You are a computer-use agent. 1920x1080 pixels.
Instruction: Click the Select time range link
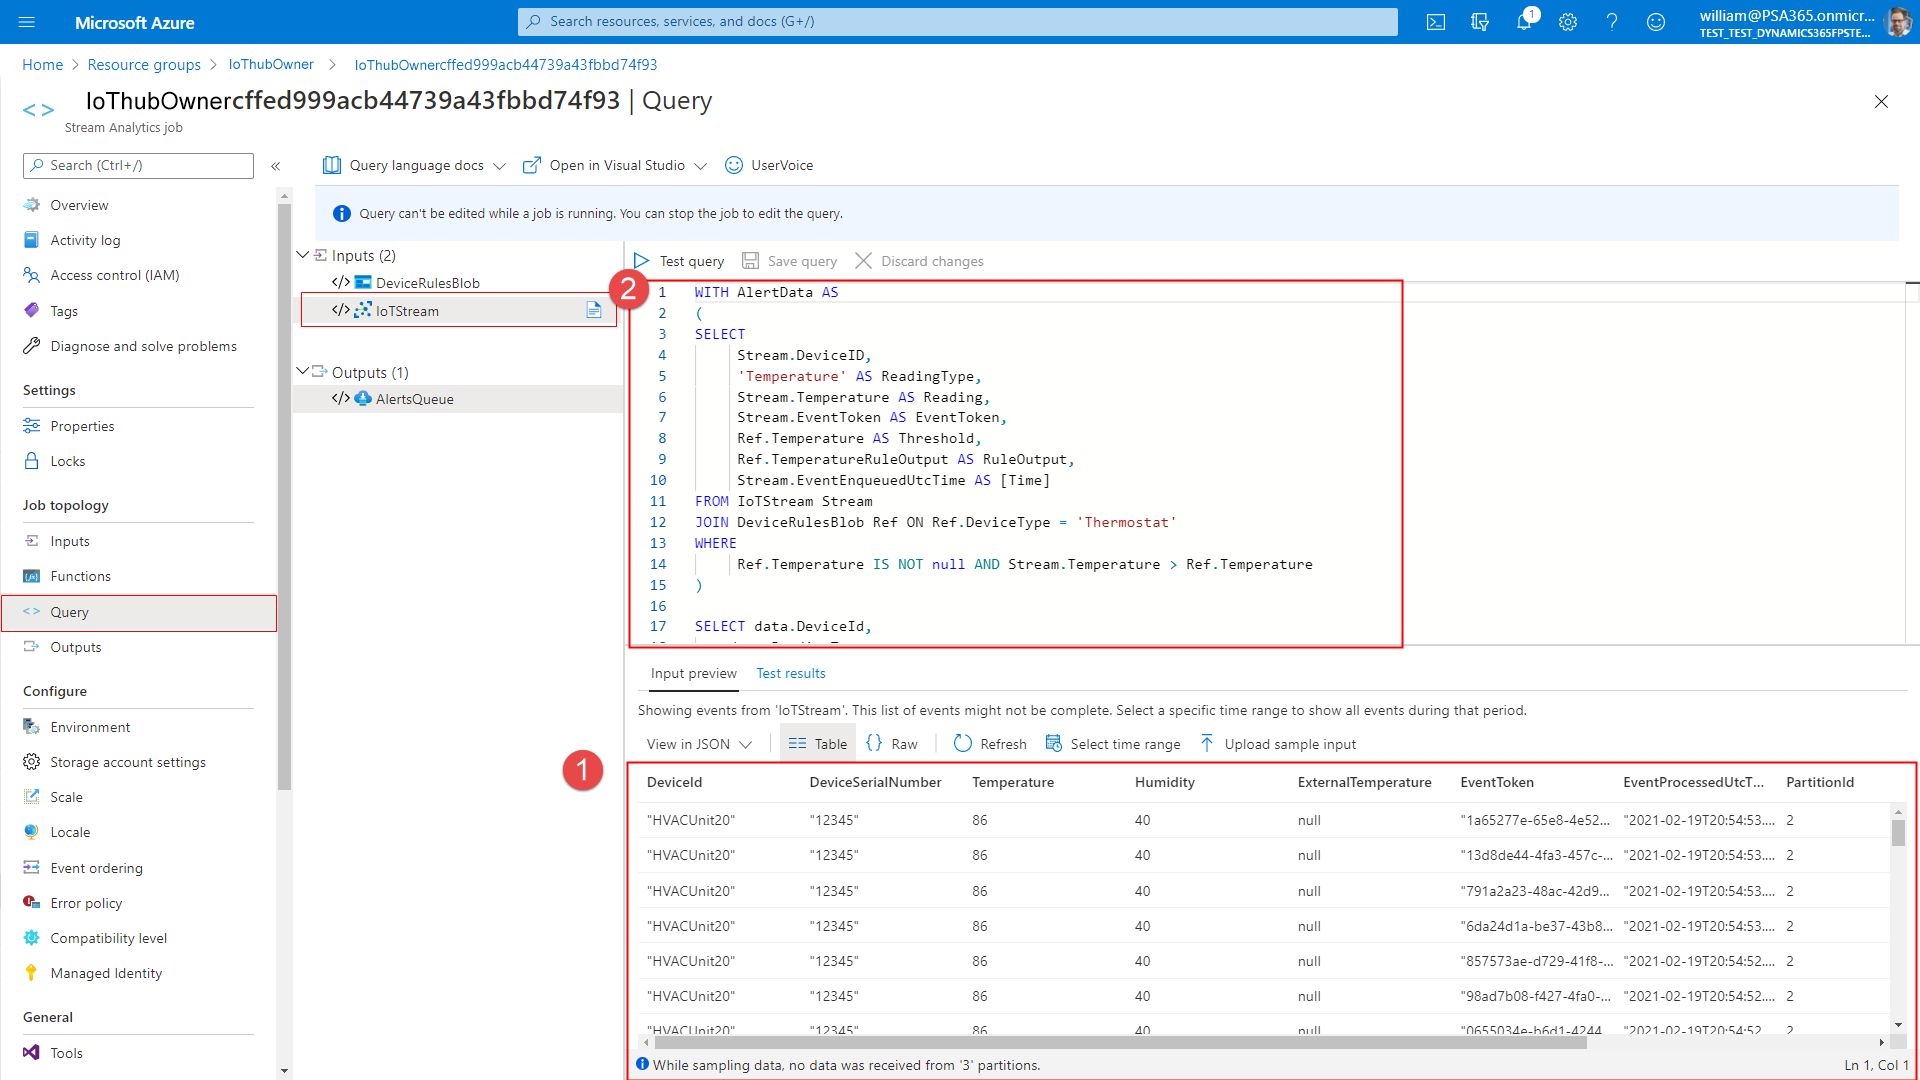click(1125, 742)
